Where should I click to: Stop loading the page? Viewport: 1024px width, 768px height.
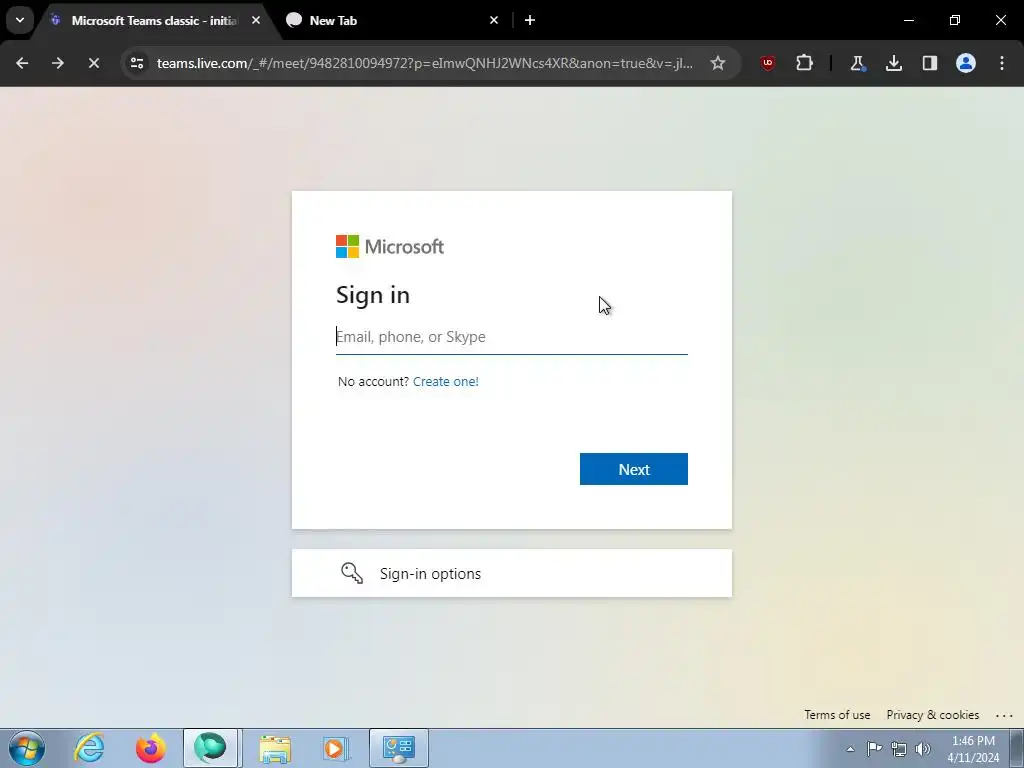click(x=94, y=63)
